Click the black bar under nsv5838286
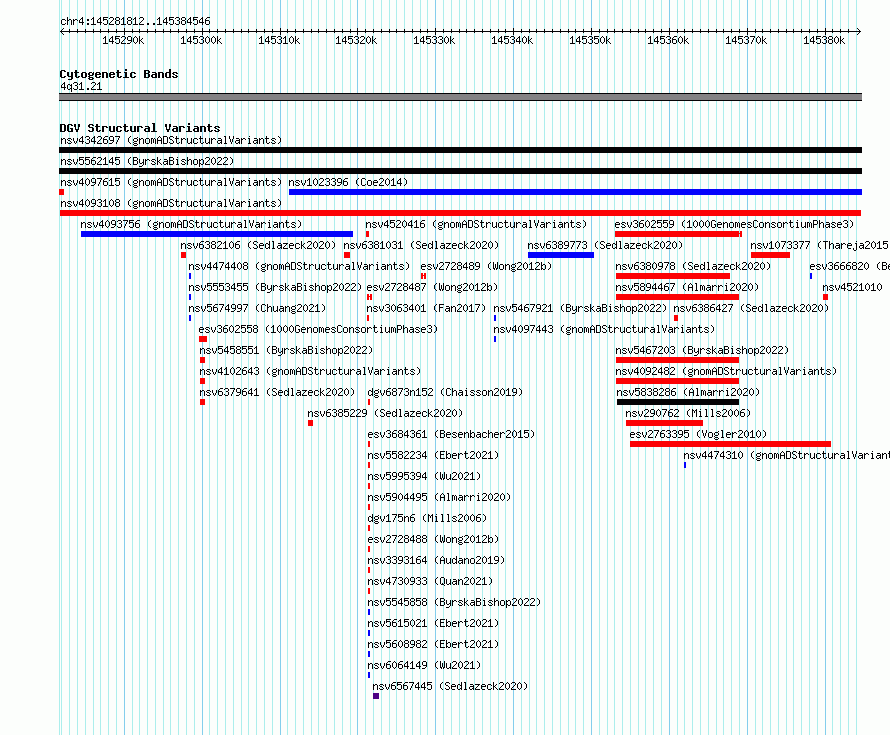The height and width of the screenshot is (735, 890). point(678,402)
